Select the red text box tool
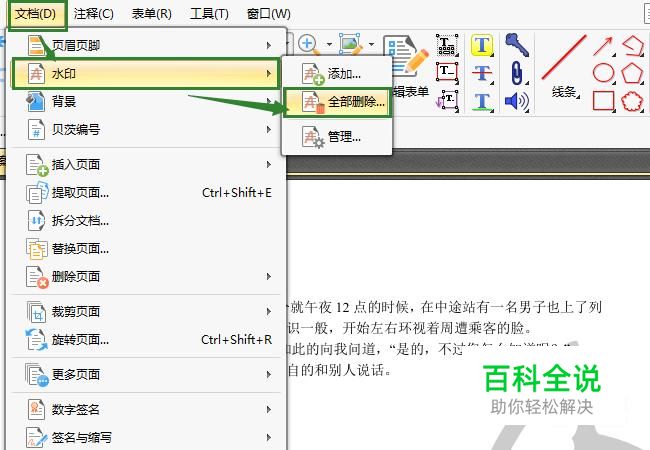 [x=447, y=73]
